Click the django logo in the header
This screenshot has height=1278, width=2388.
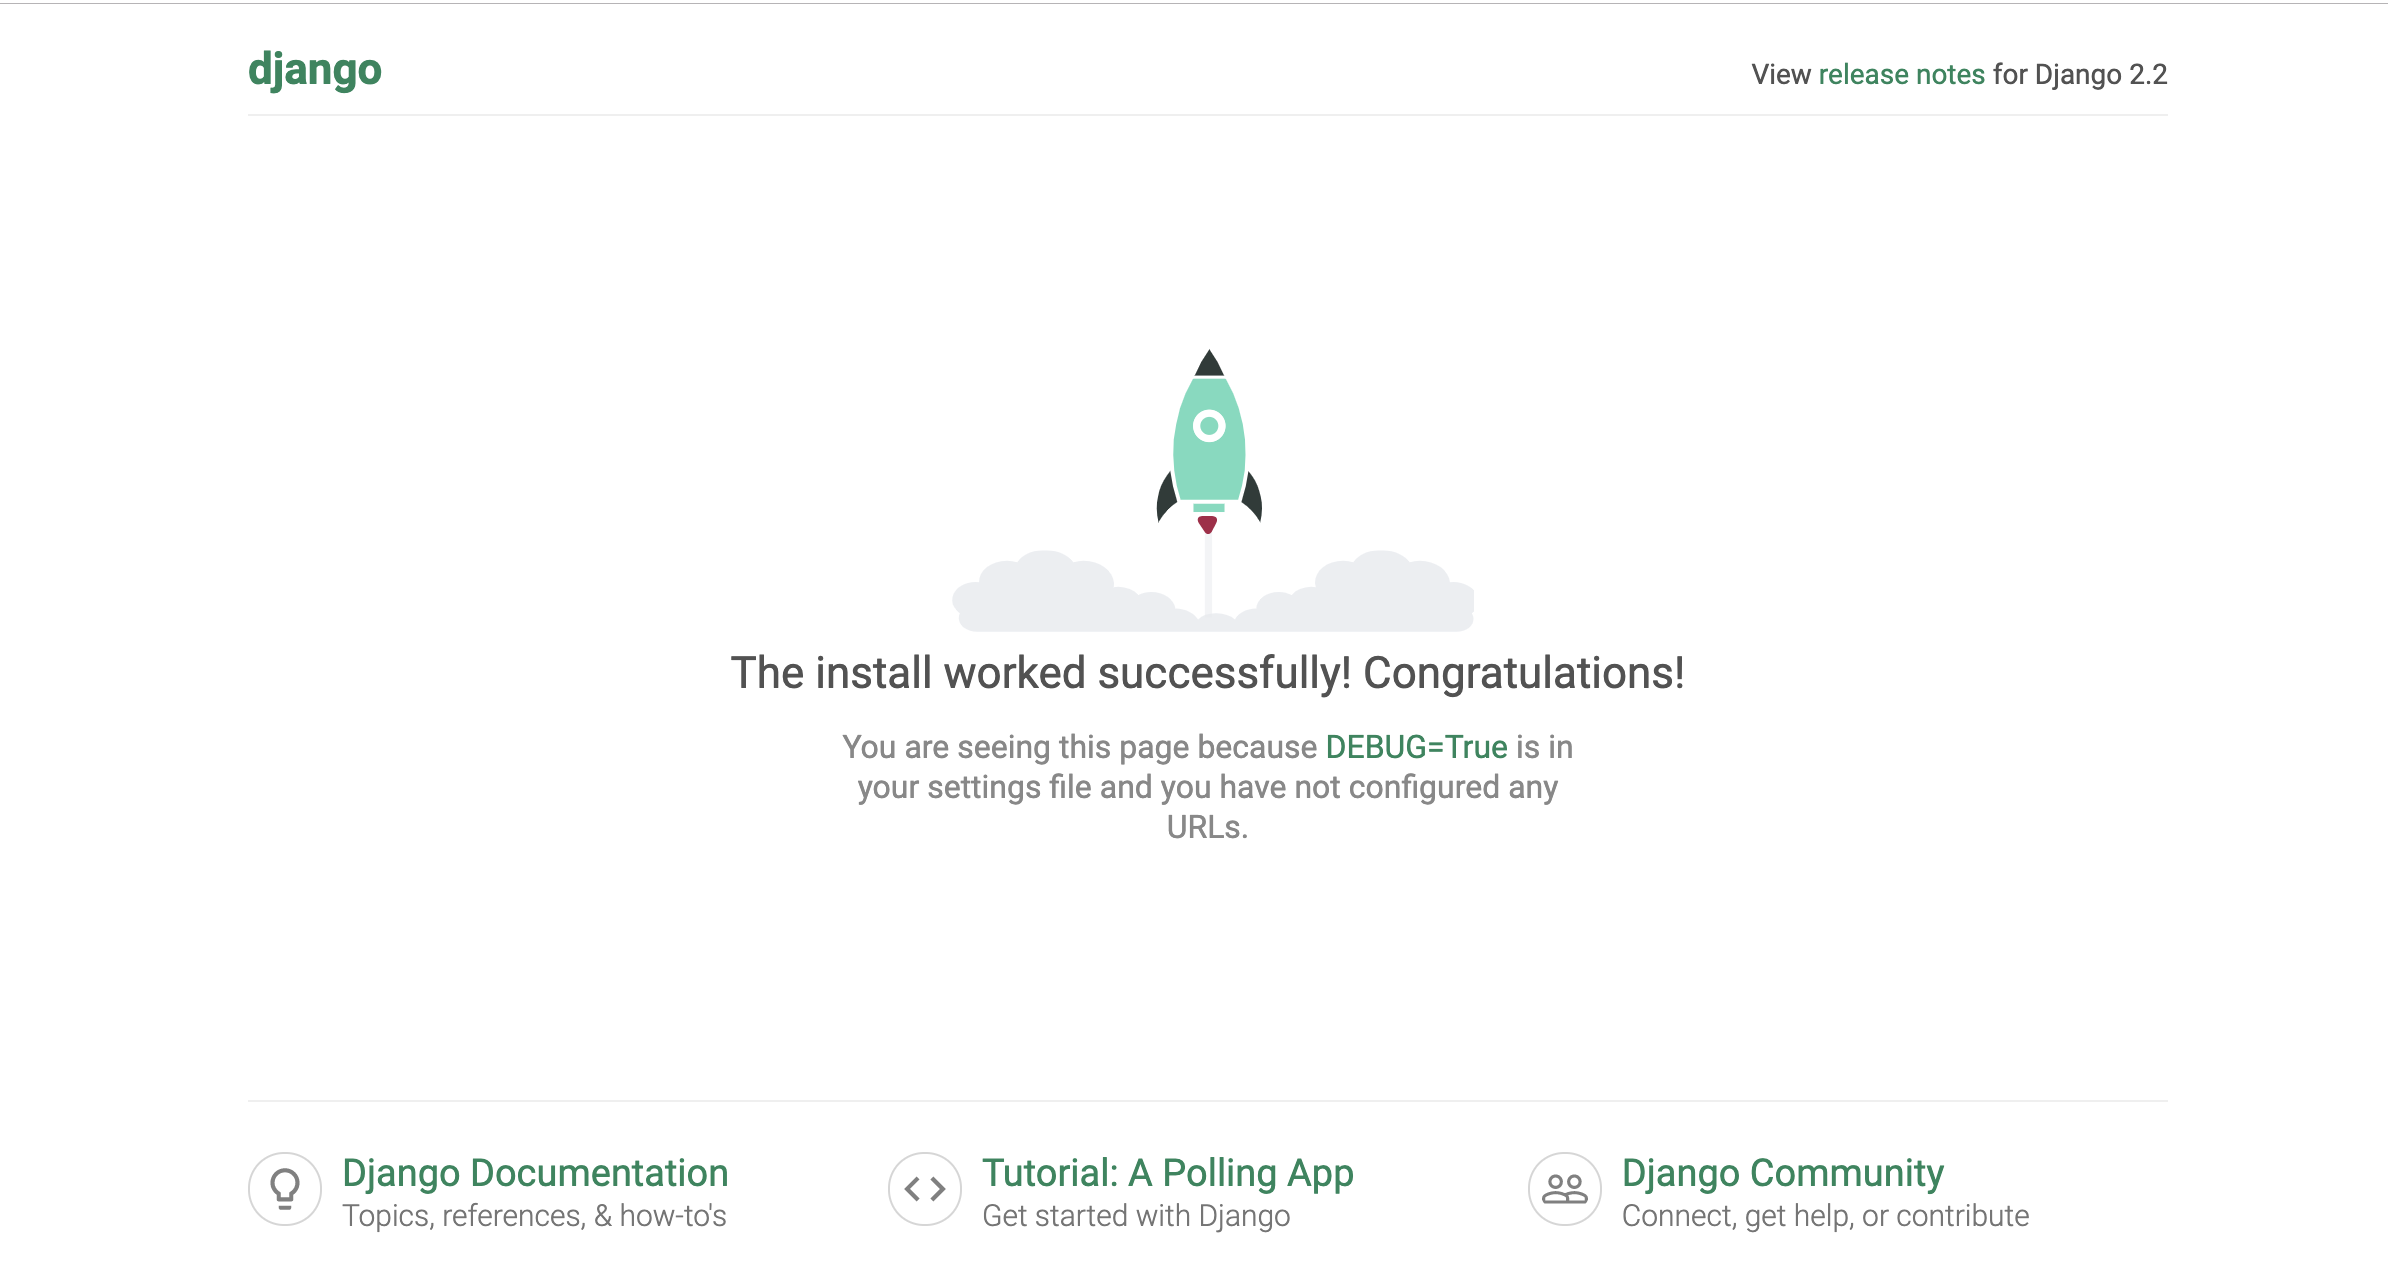(315, 70)
